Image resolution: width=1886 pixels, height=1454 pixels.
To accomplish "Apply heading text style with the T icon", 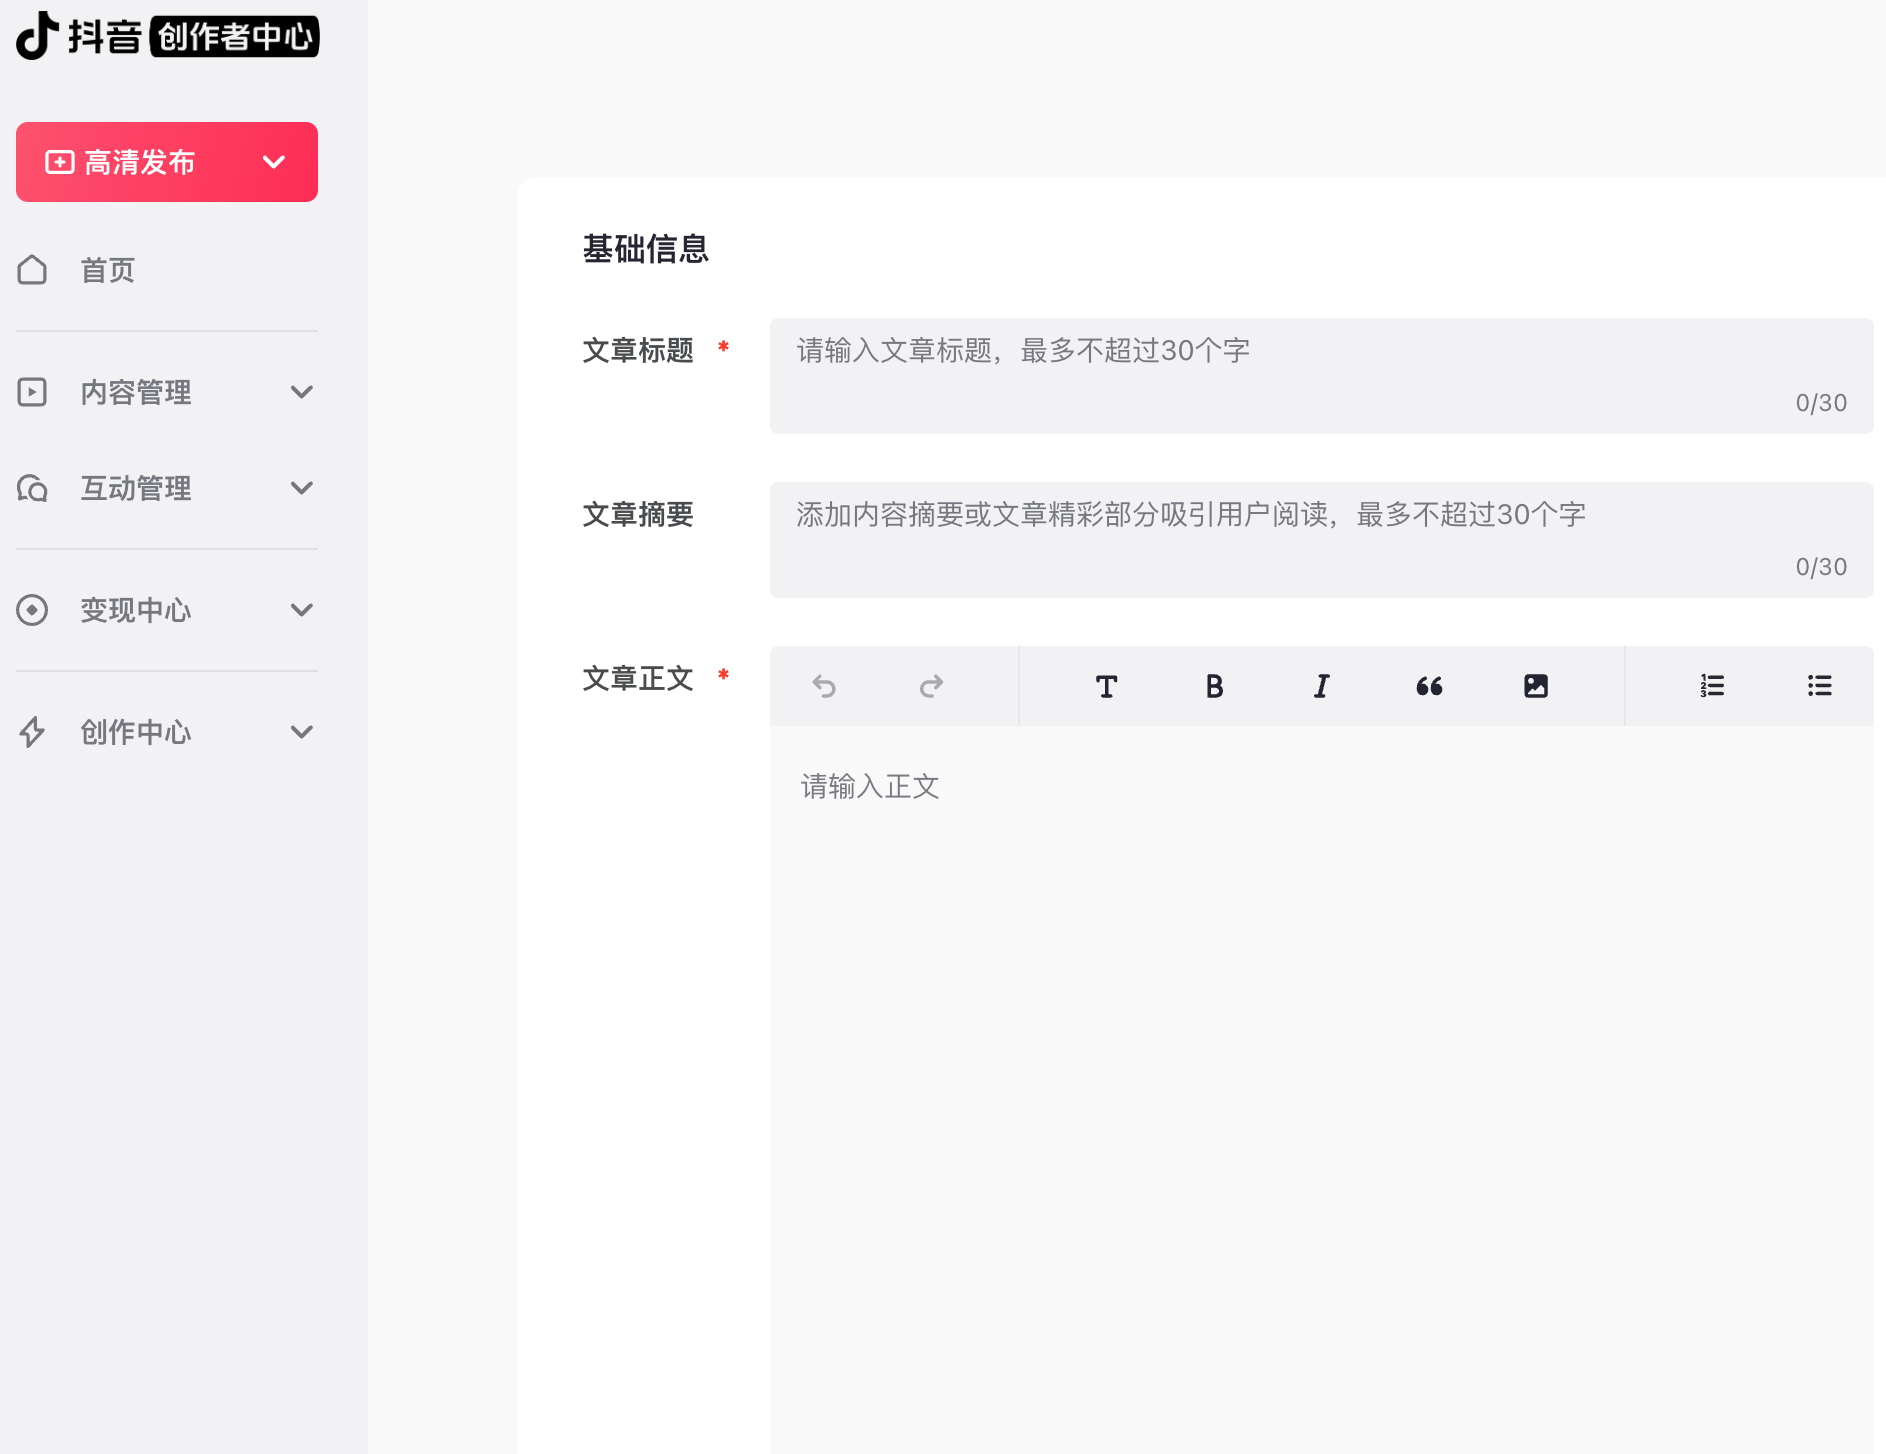I will [x=1106, y=686].
